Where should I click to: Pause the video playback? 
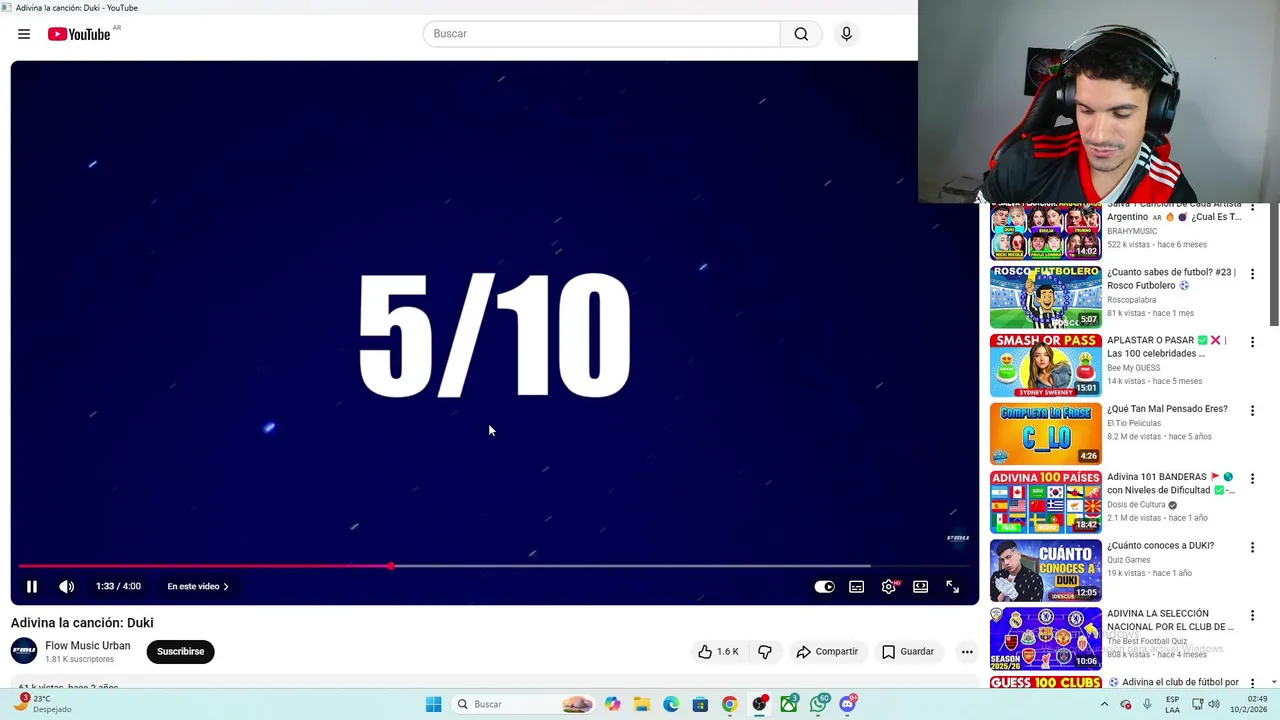32,587
